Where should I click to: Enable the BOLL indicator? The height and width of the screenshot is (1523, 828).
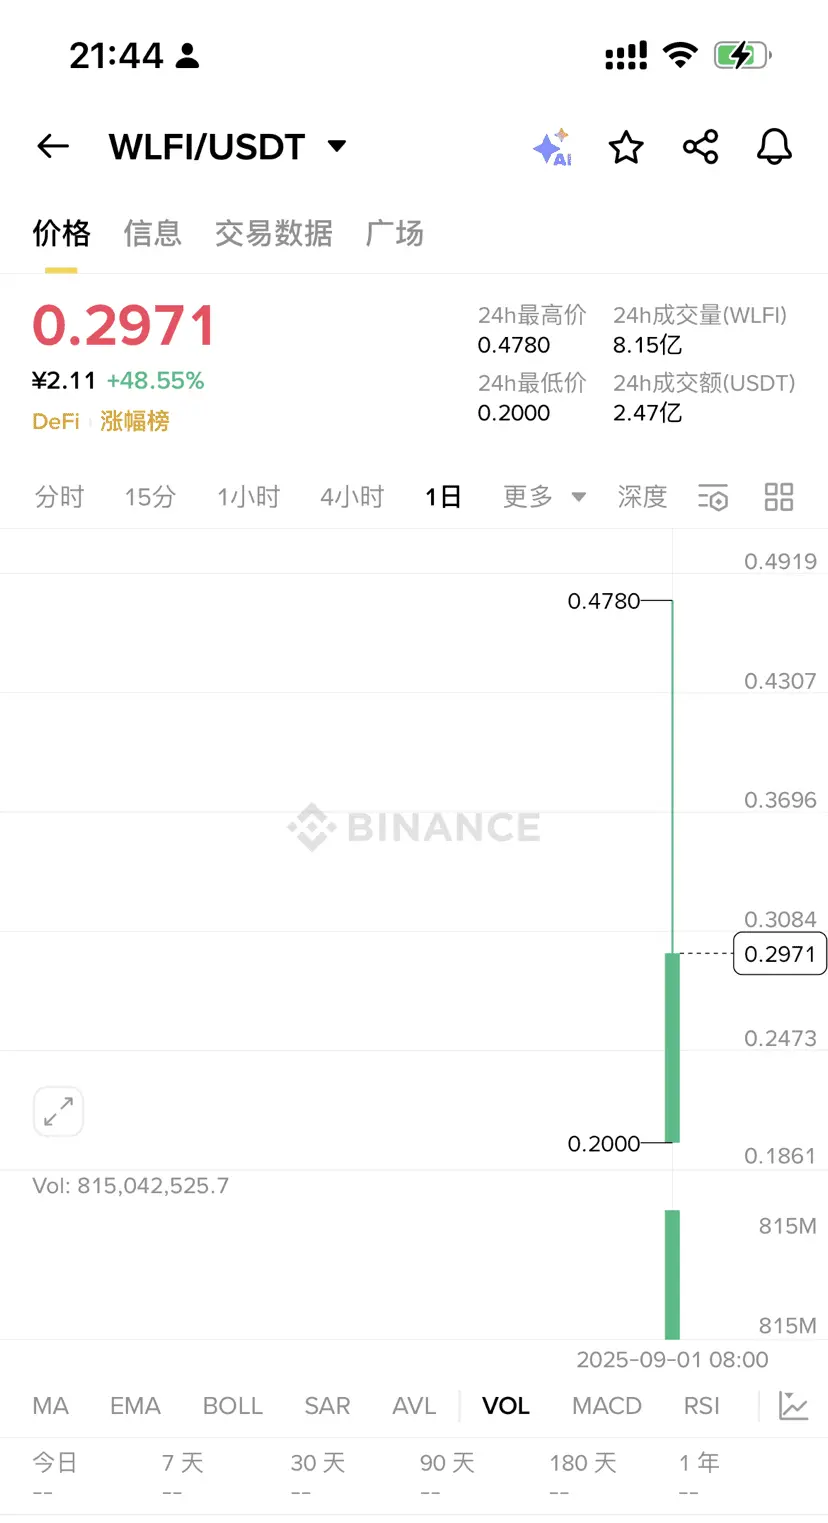coord(233,1406)
